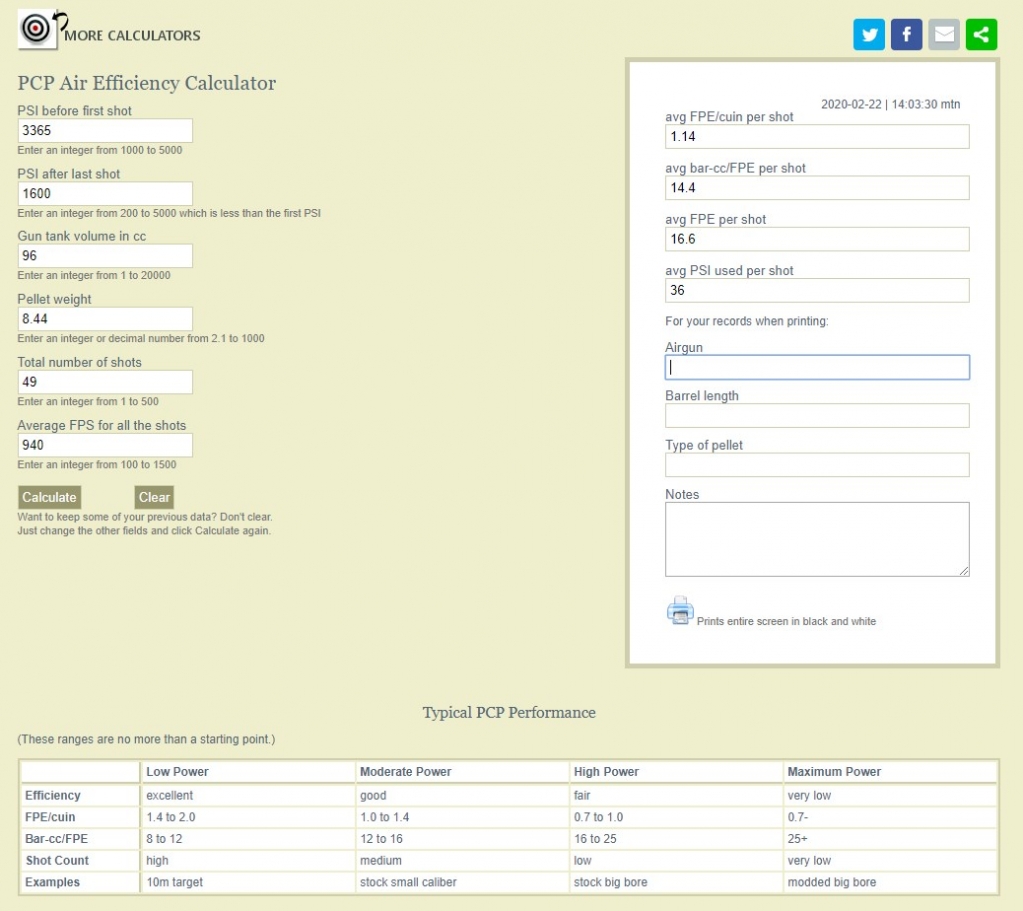1023x911 pixels.
Task: Share on Facebook icon
Action: point(906,34)
